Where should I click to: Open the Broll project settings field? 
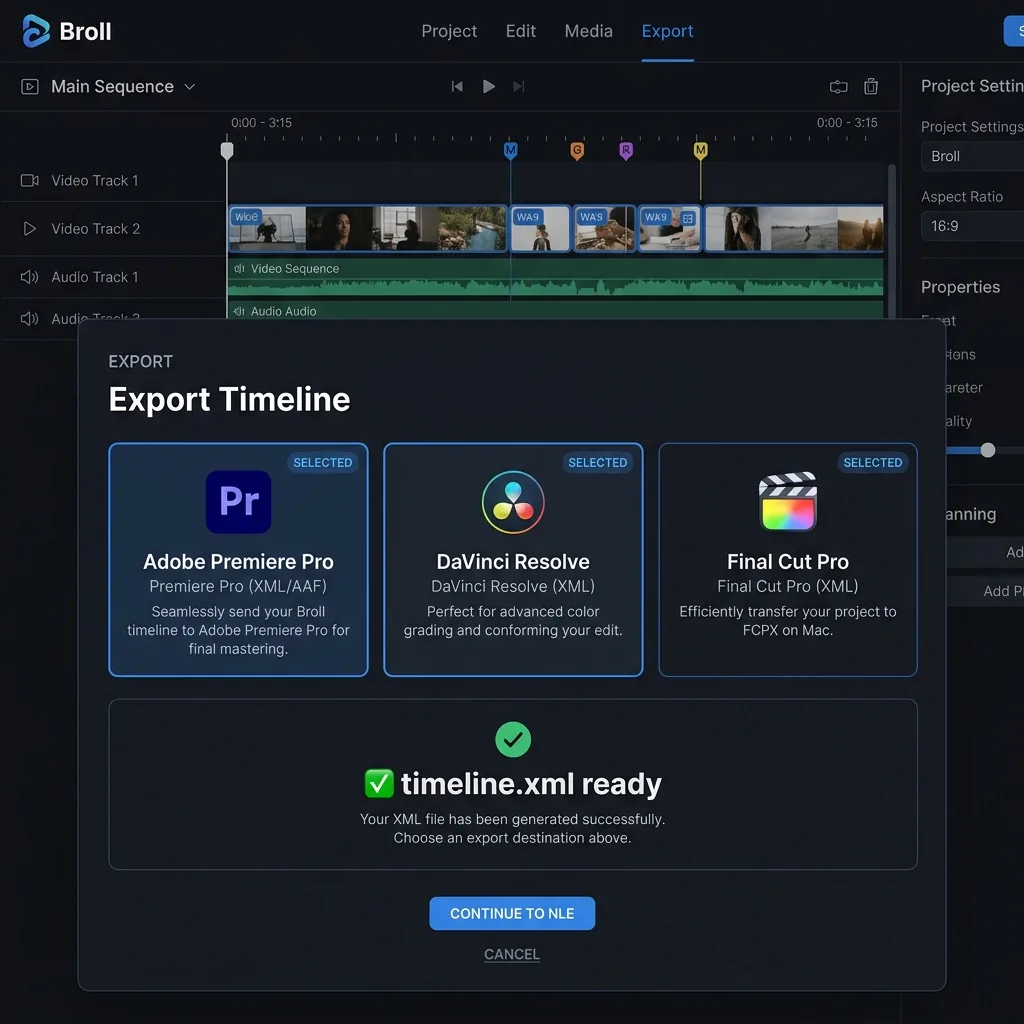tap(972, 156)
